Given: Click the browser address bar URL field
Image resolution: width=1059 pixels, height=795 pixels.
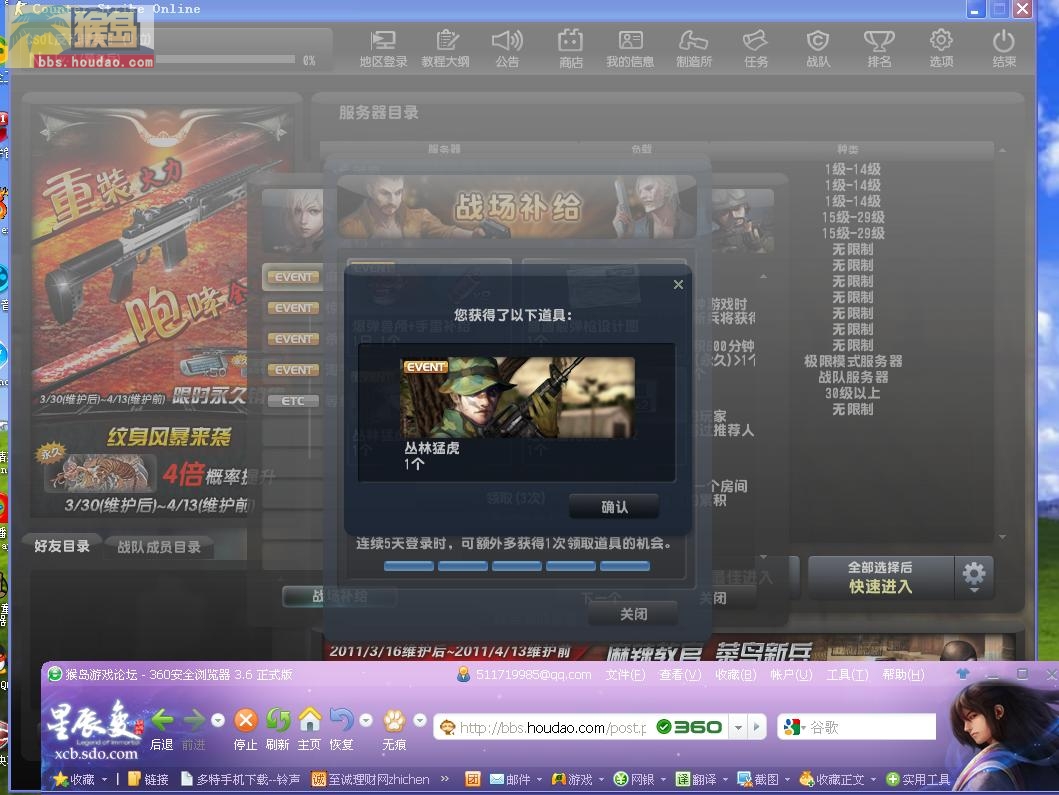Looking at the screenshot, I should (552, 727).
